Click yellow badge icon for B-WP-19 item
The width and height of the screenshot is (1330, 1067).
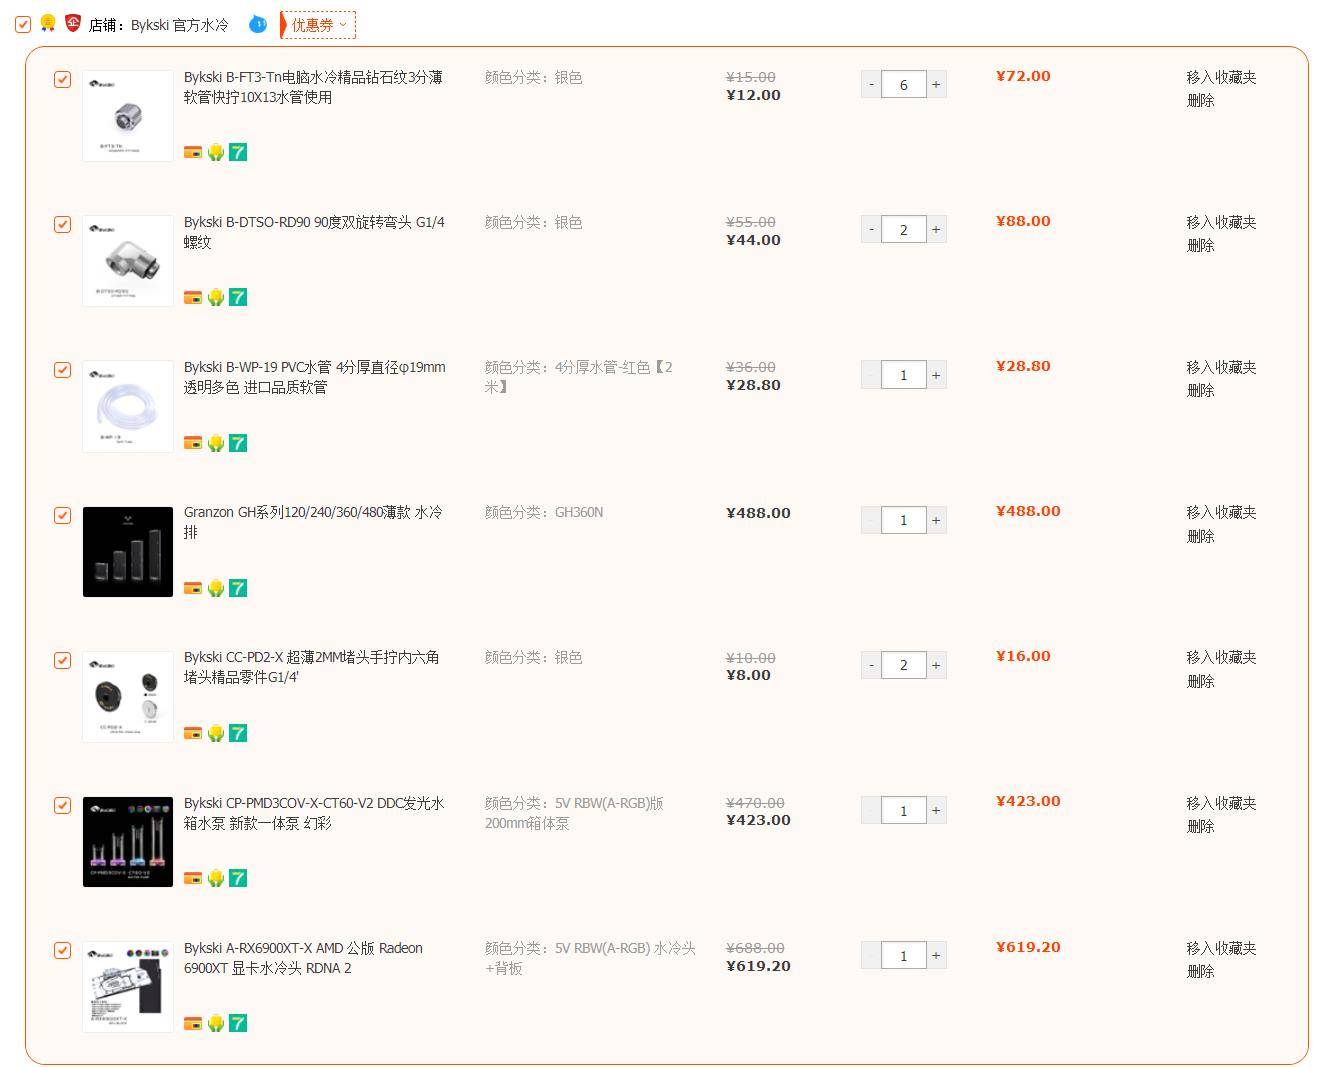pos(215,443)
